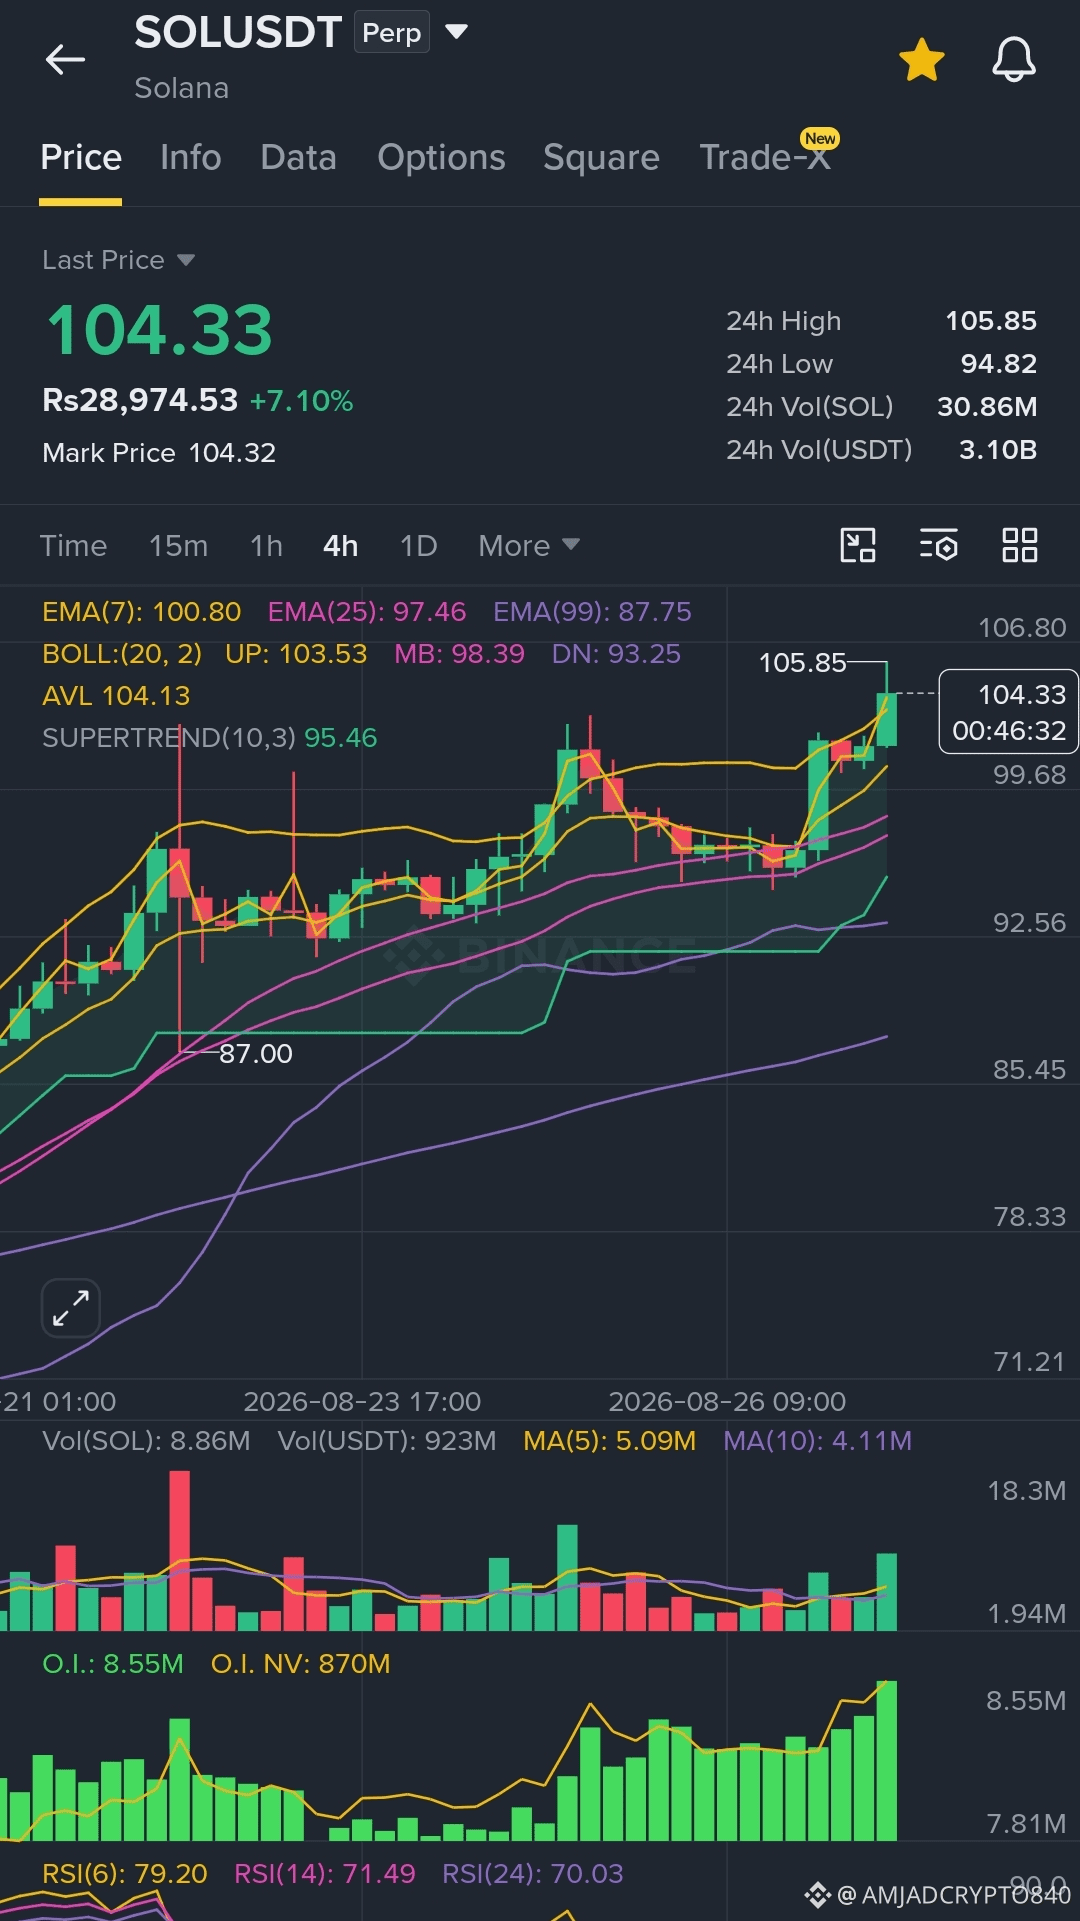
Task: Tap the RSI(24): 70.03 label
Action: coord(532,1874)
